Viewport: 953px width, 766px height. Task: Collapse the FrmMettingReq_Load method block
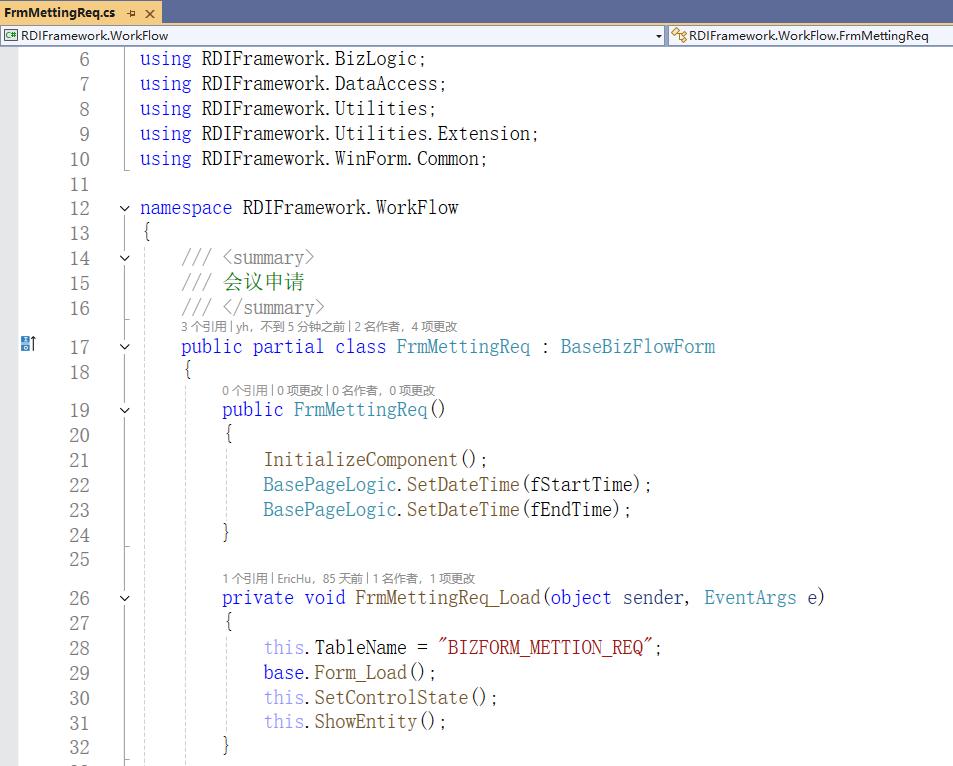tap(124, 598)
